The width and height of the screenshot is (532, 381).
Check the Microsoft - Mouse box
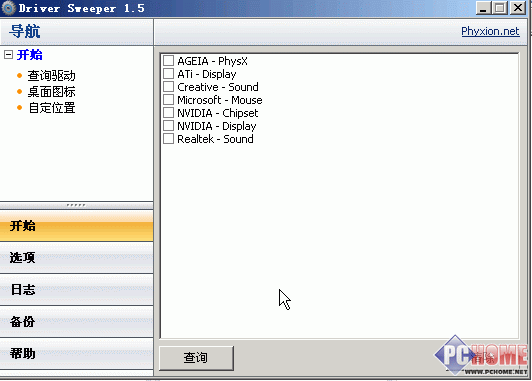pos(168,99)
